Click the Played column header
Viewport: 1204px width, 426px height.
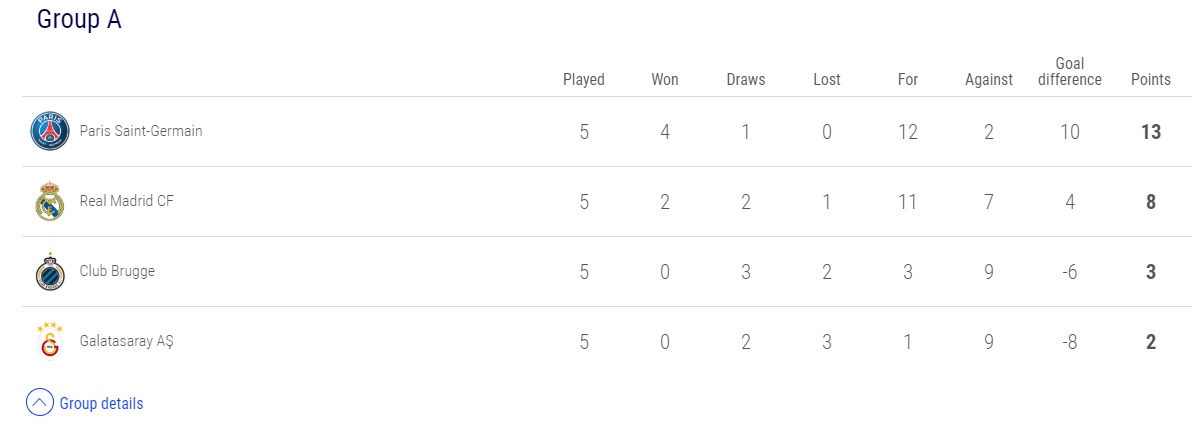click(584, 79)
